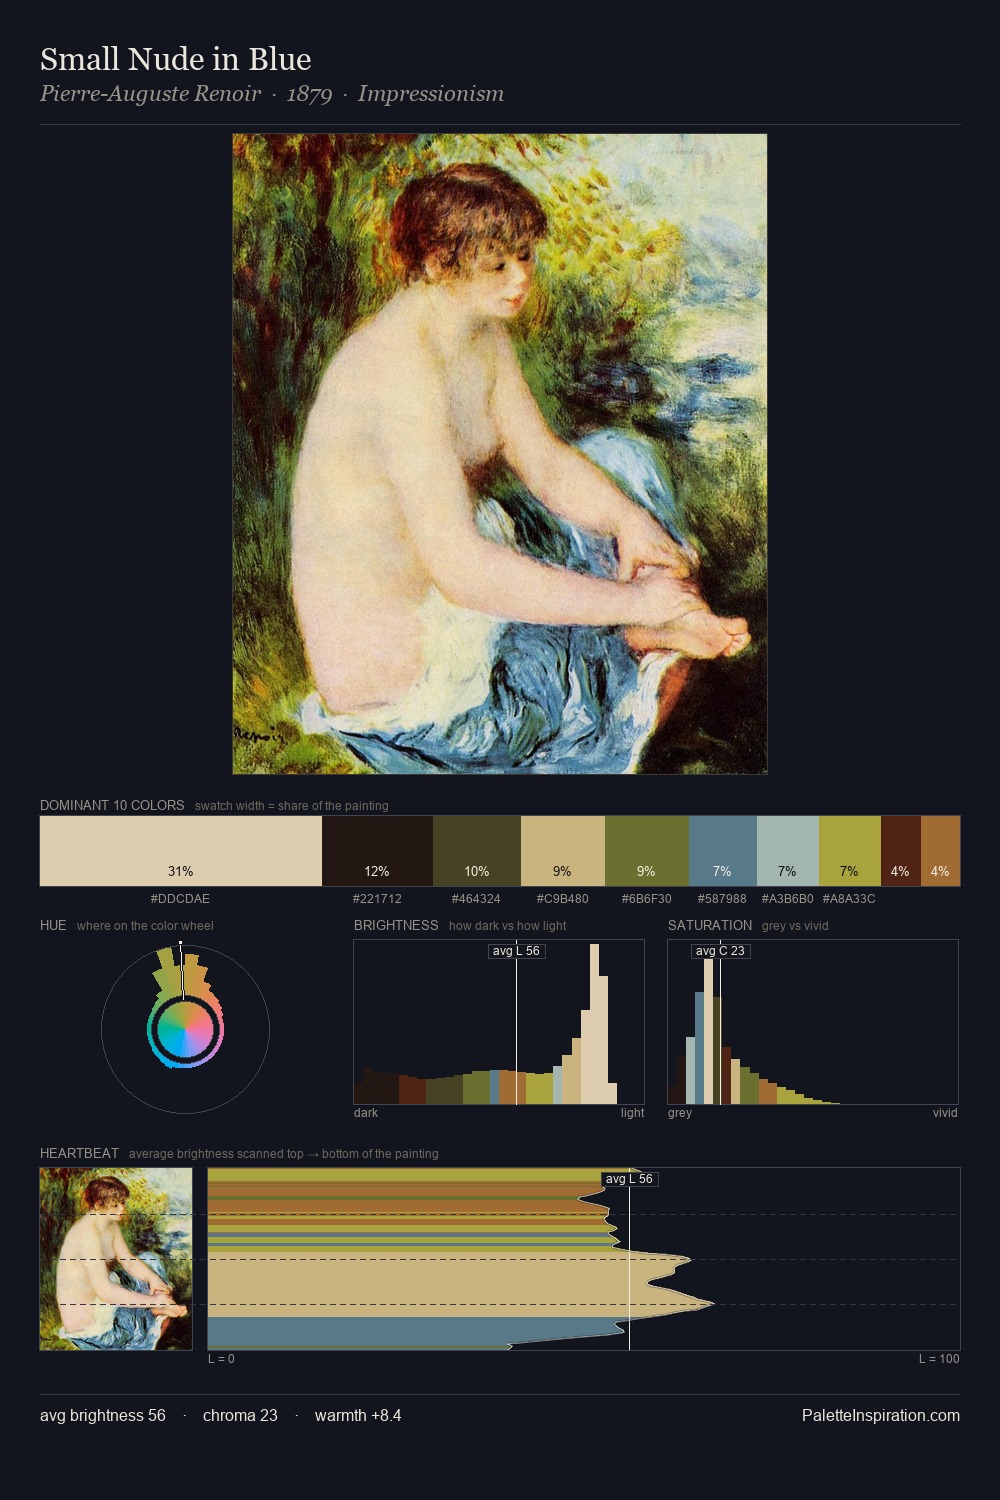
Task: Click the 'light' axis label
Action: point(632,1112)
